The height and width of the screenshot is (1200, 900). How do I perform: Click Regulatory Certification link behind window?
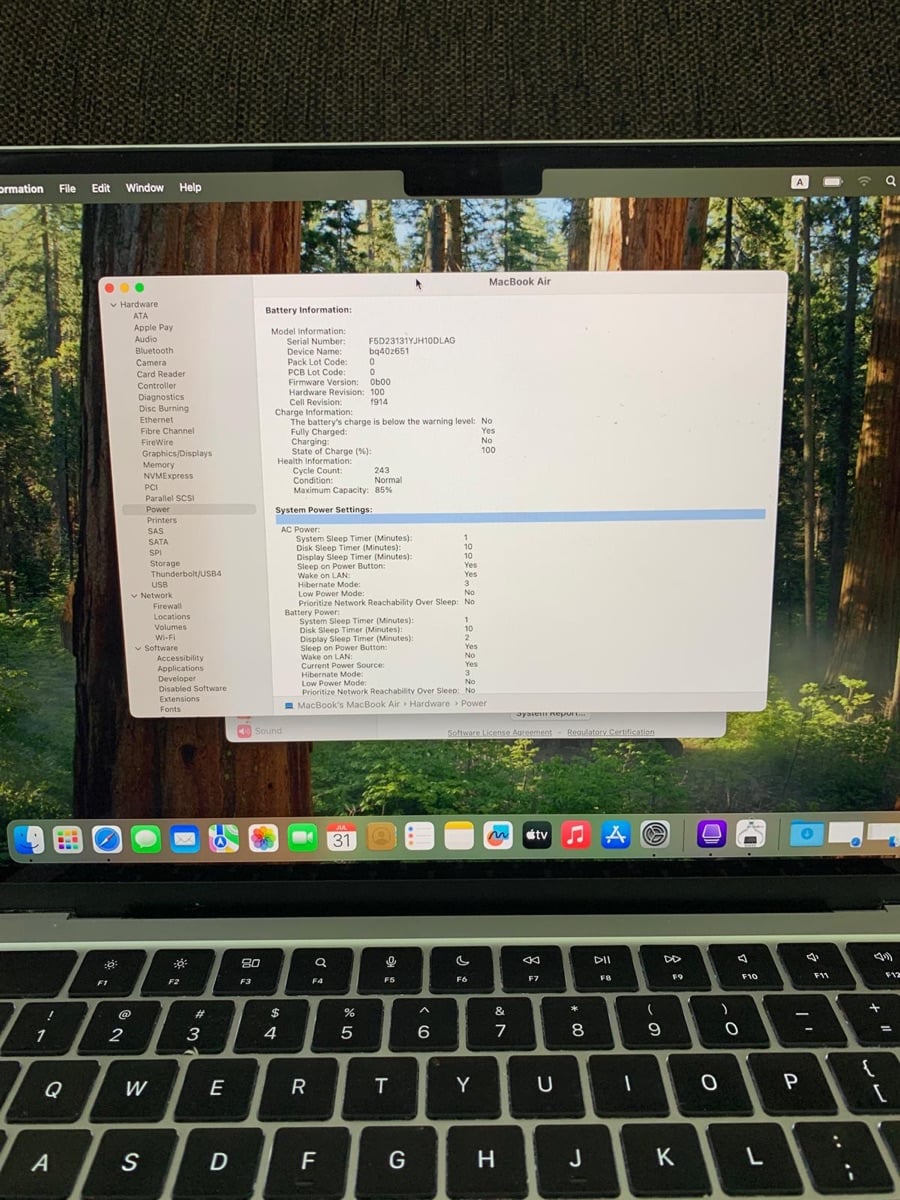pos(610,732)
